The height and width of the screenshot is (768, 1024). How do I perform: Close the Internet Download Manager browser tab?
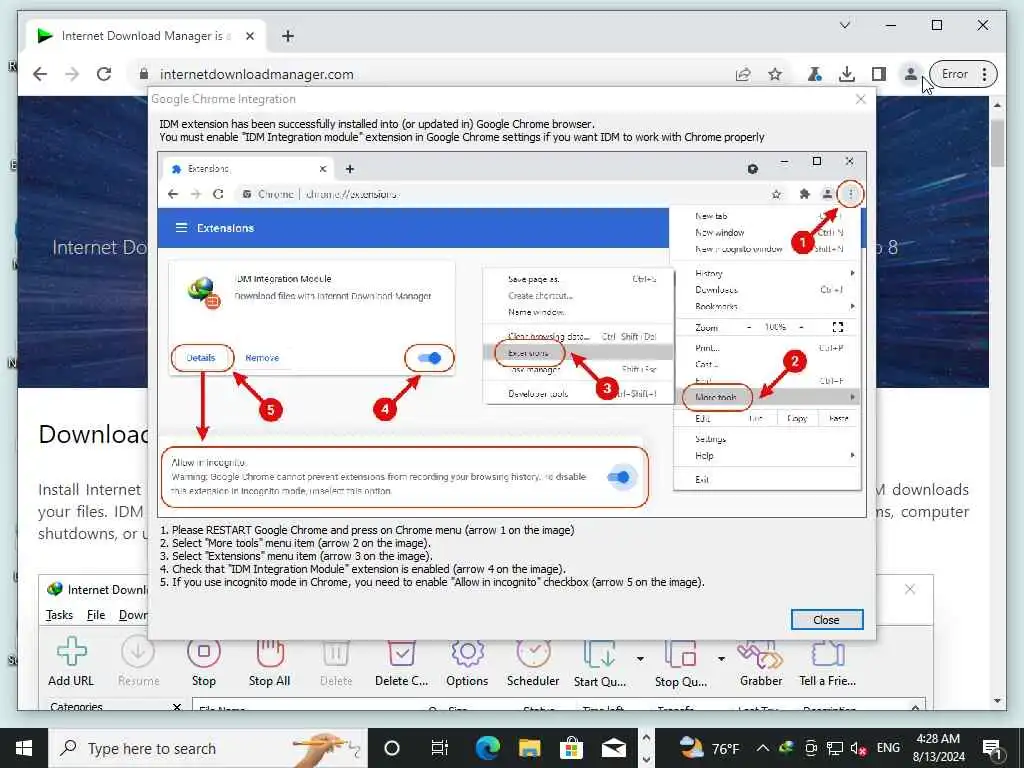pyautogui.click(x=249, y=36)
